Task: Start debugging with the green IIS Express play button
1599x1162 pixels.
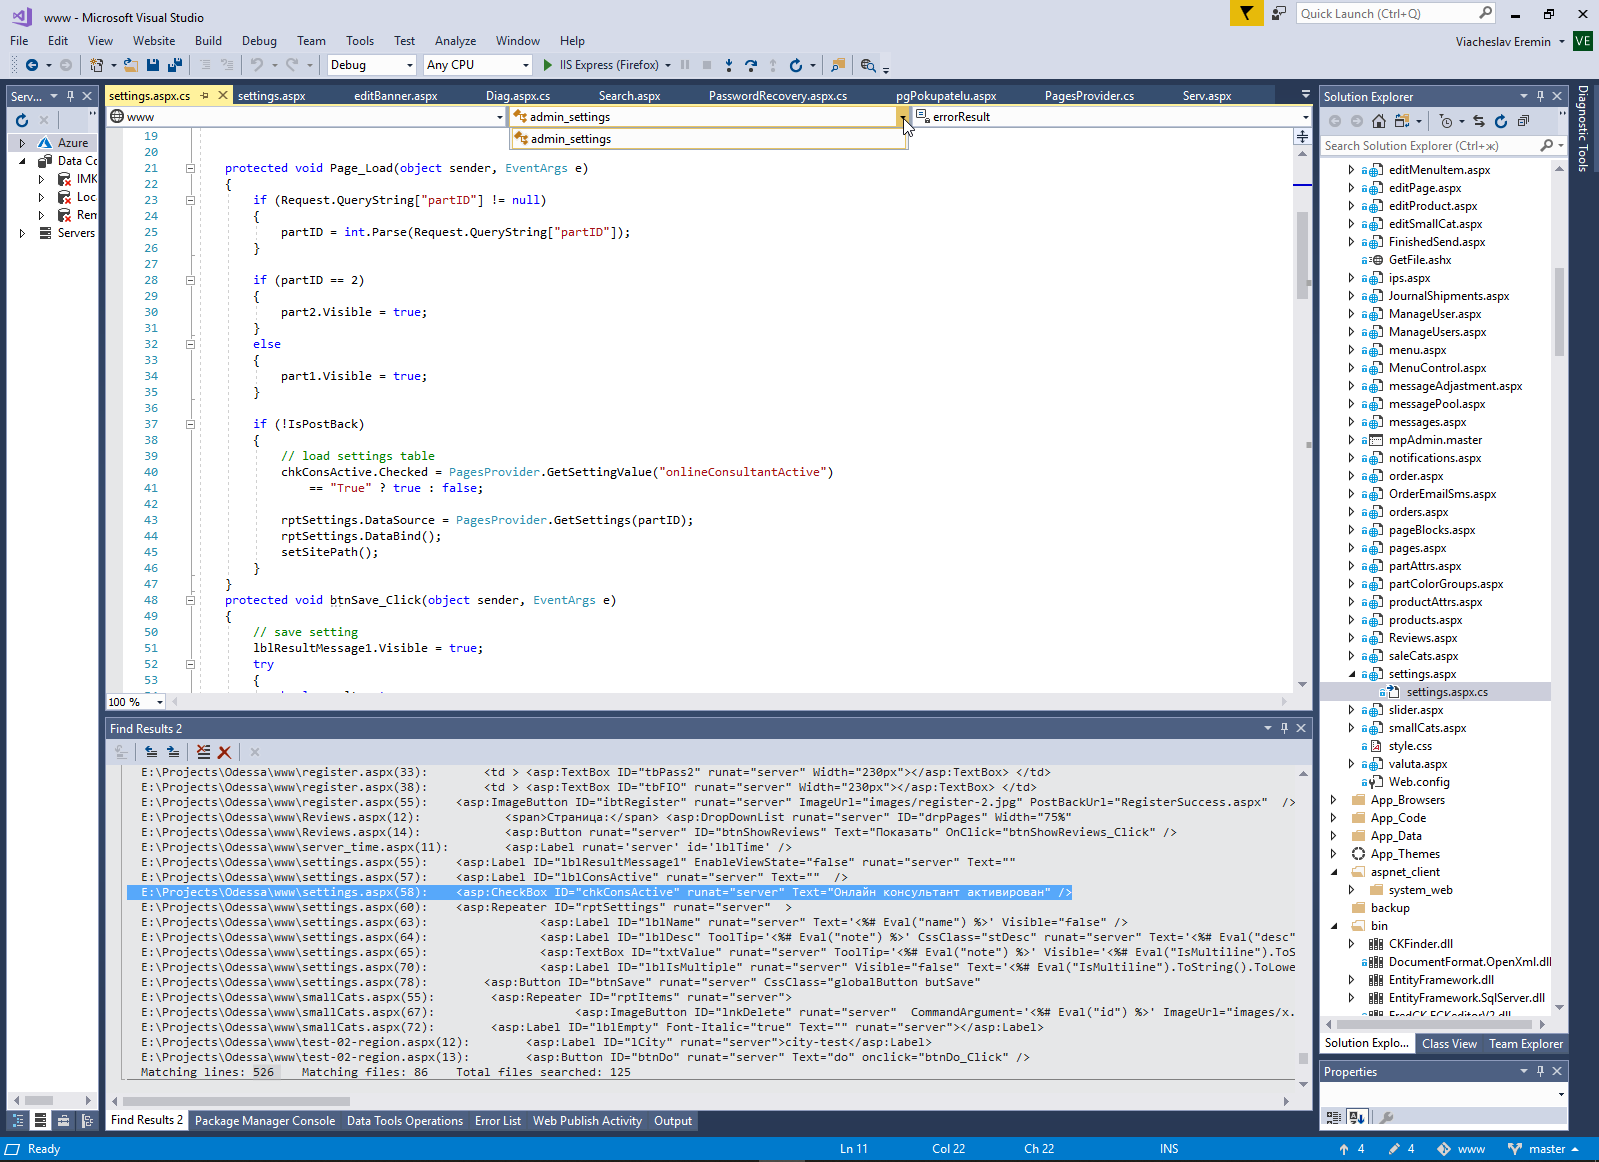Action: click(547, 65)
